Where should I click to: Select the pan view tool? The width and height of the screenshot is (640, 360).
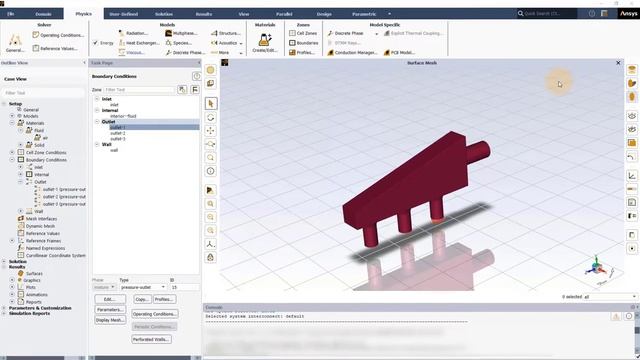click(x=211, y=131)
